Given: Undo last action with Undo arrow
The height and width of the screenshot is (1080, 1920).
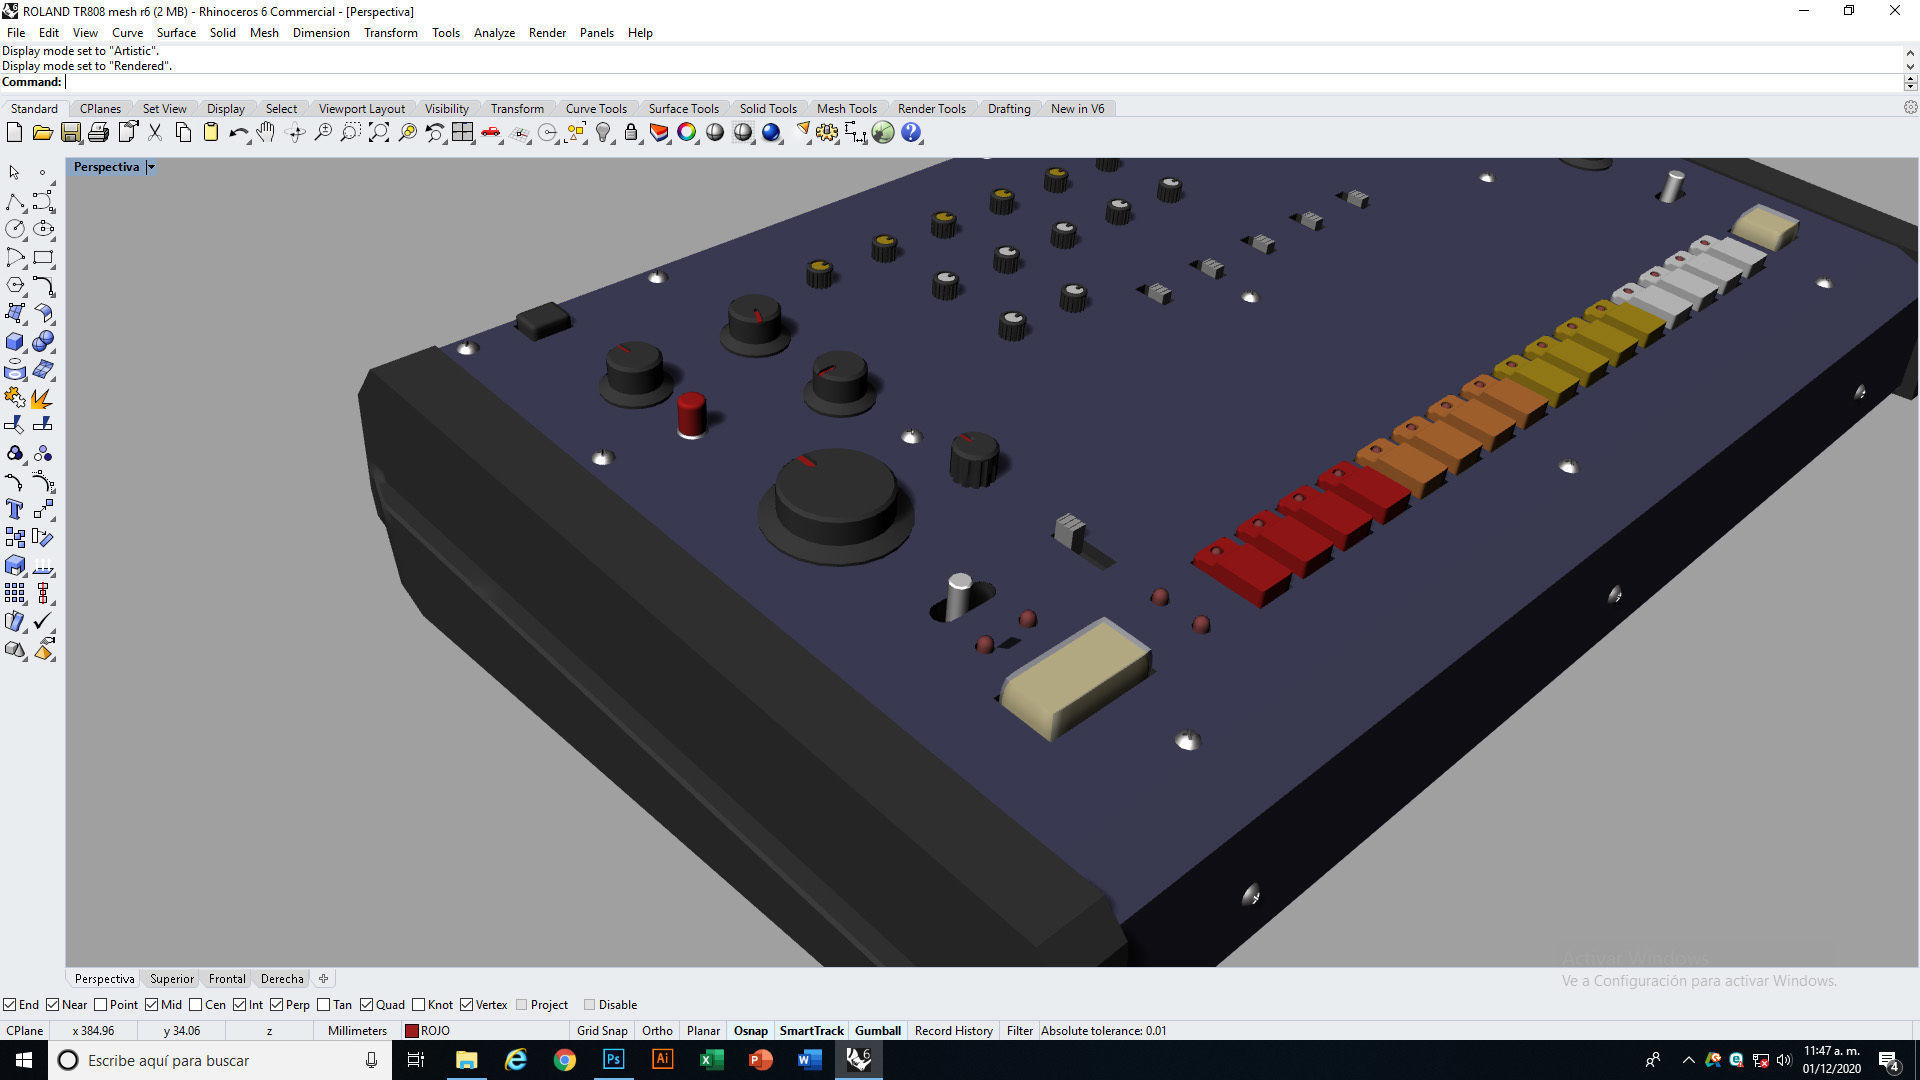Looking at the screenshot, I should click(x=238, y=132).
